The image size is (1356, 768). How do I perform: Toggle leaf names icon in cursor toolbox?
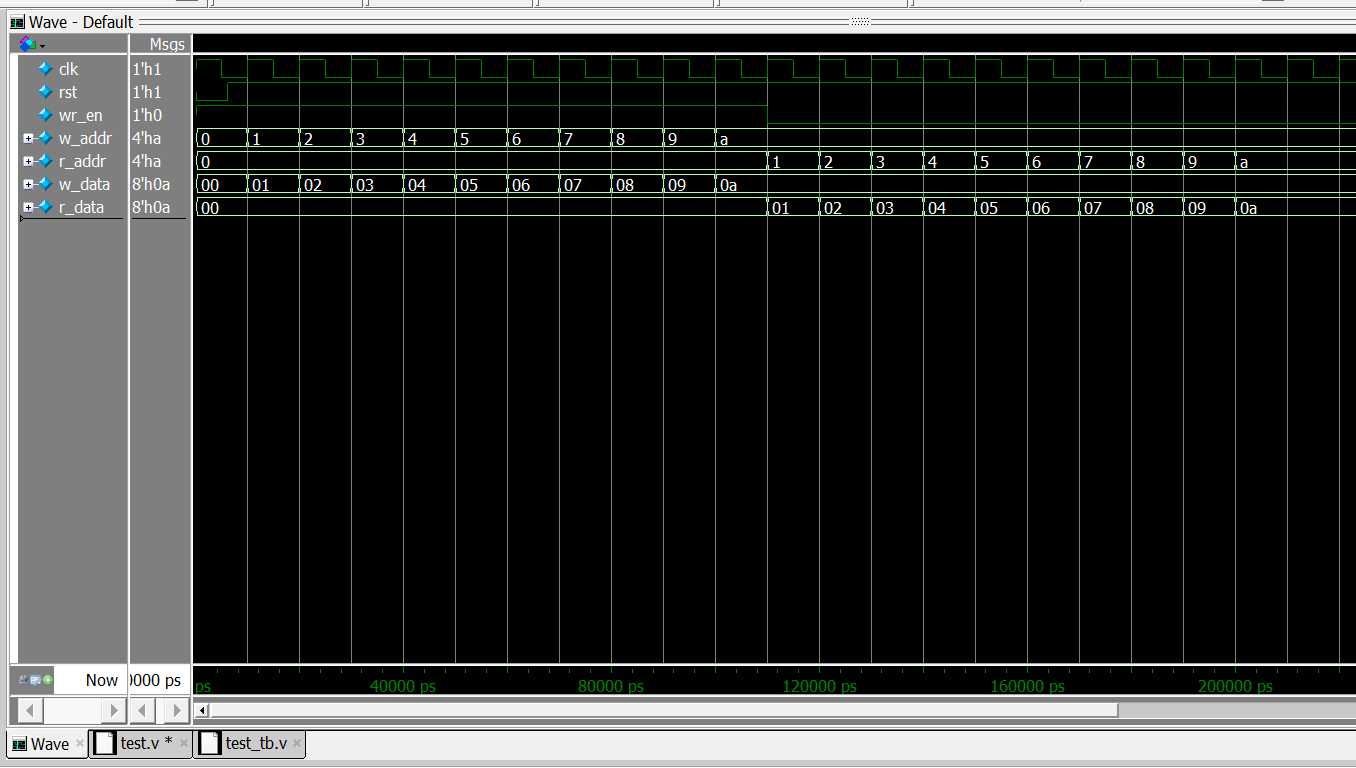(24, 680)
